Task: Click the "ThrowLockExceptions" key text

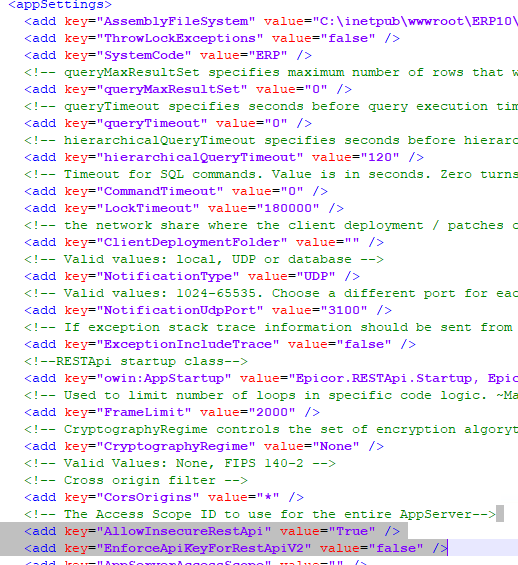Action: (180, 39)
